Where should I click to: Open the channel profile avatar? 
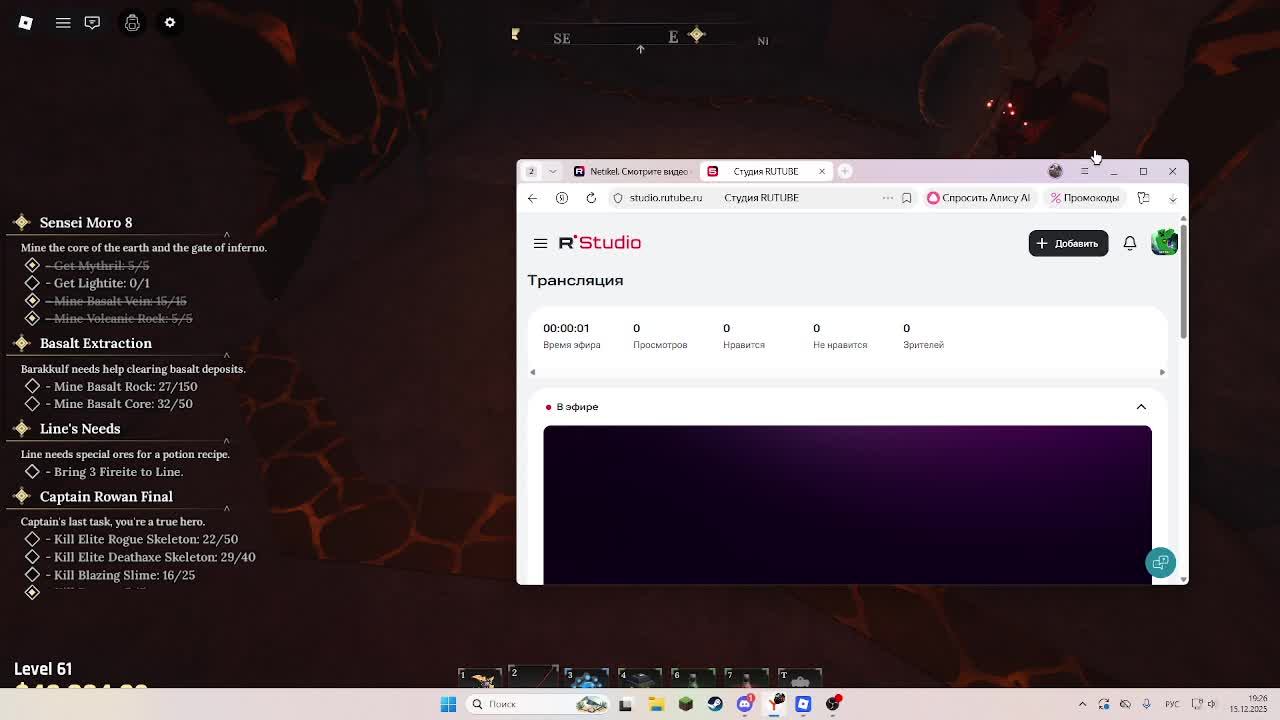pos(1164,242)
